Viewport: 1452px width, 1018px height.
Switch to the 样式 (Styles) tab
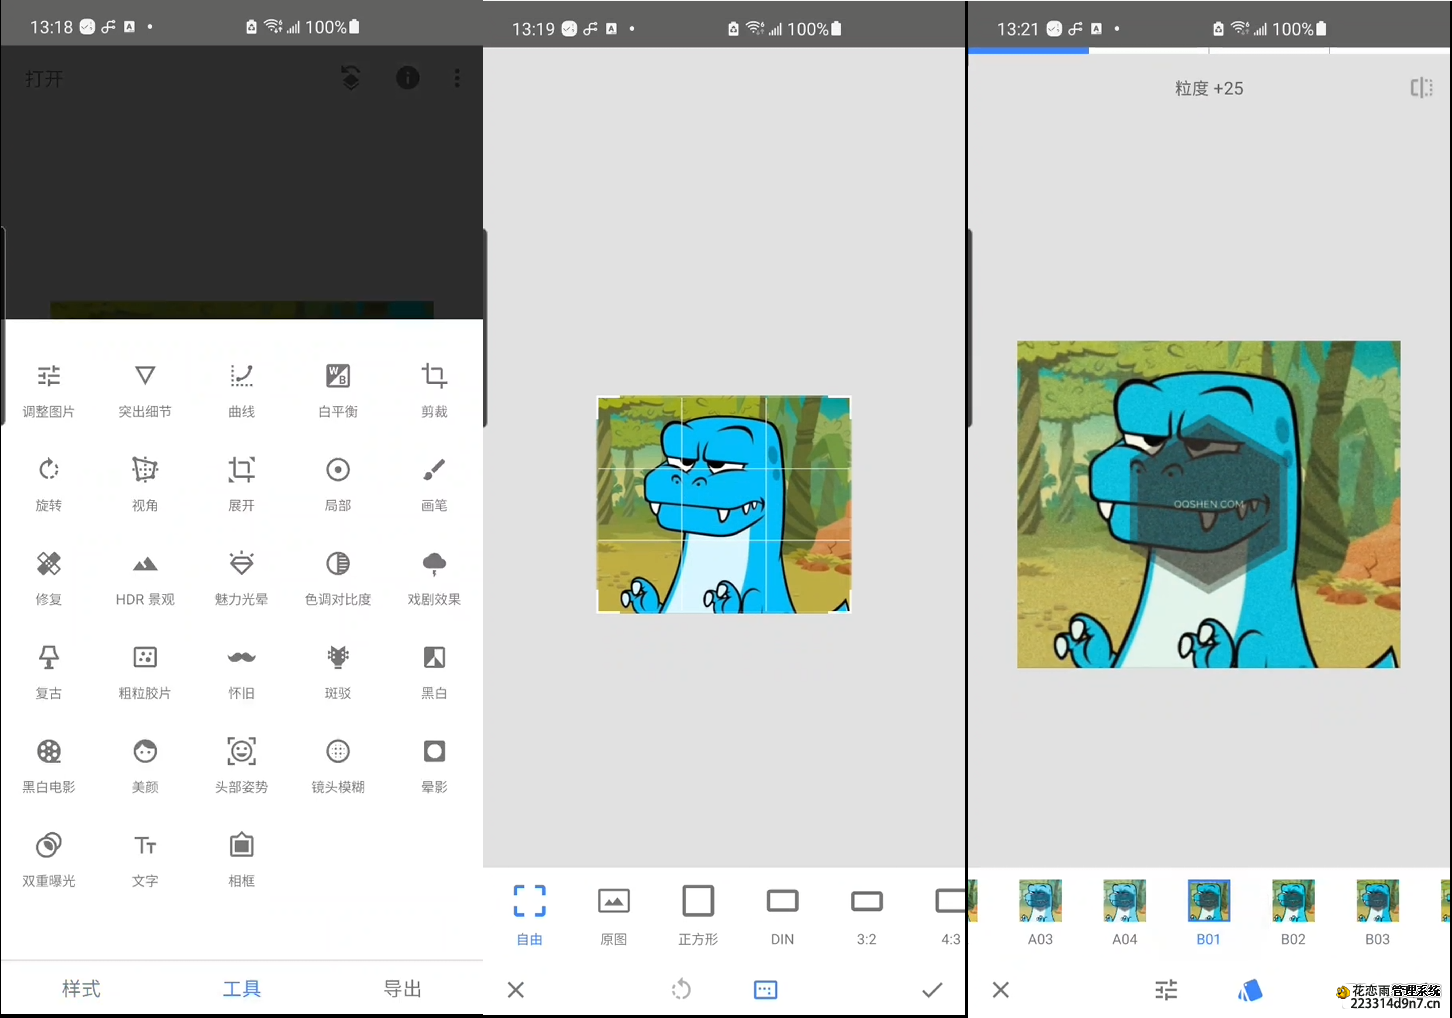81,989
